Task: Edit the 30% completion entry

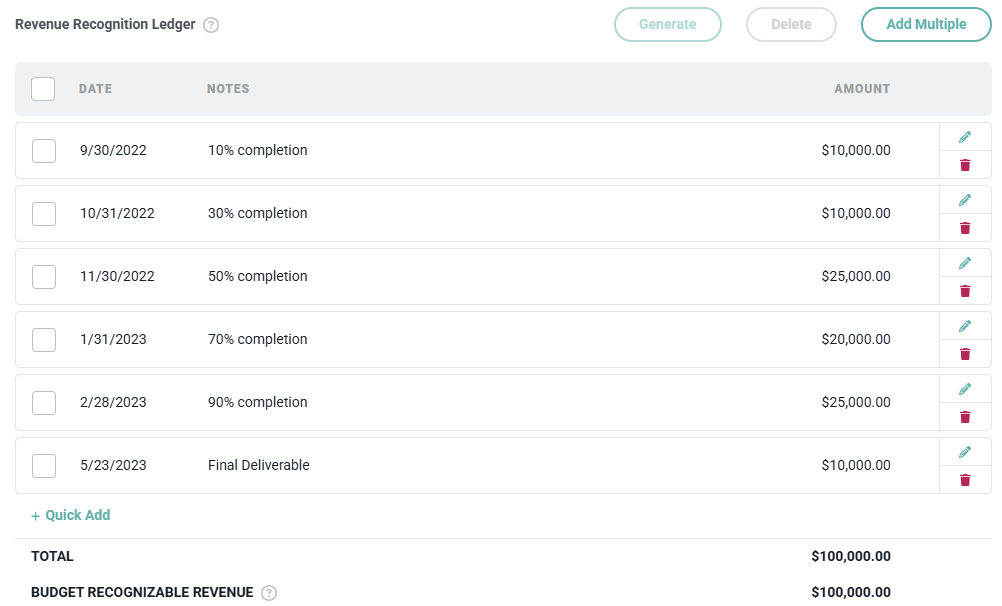Action: (965, 200)
